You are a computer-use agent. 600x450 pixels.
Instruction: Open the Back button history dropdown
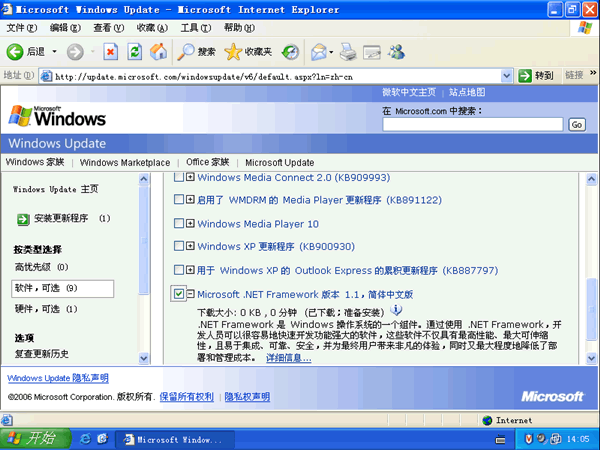tap(54, 52)
